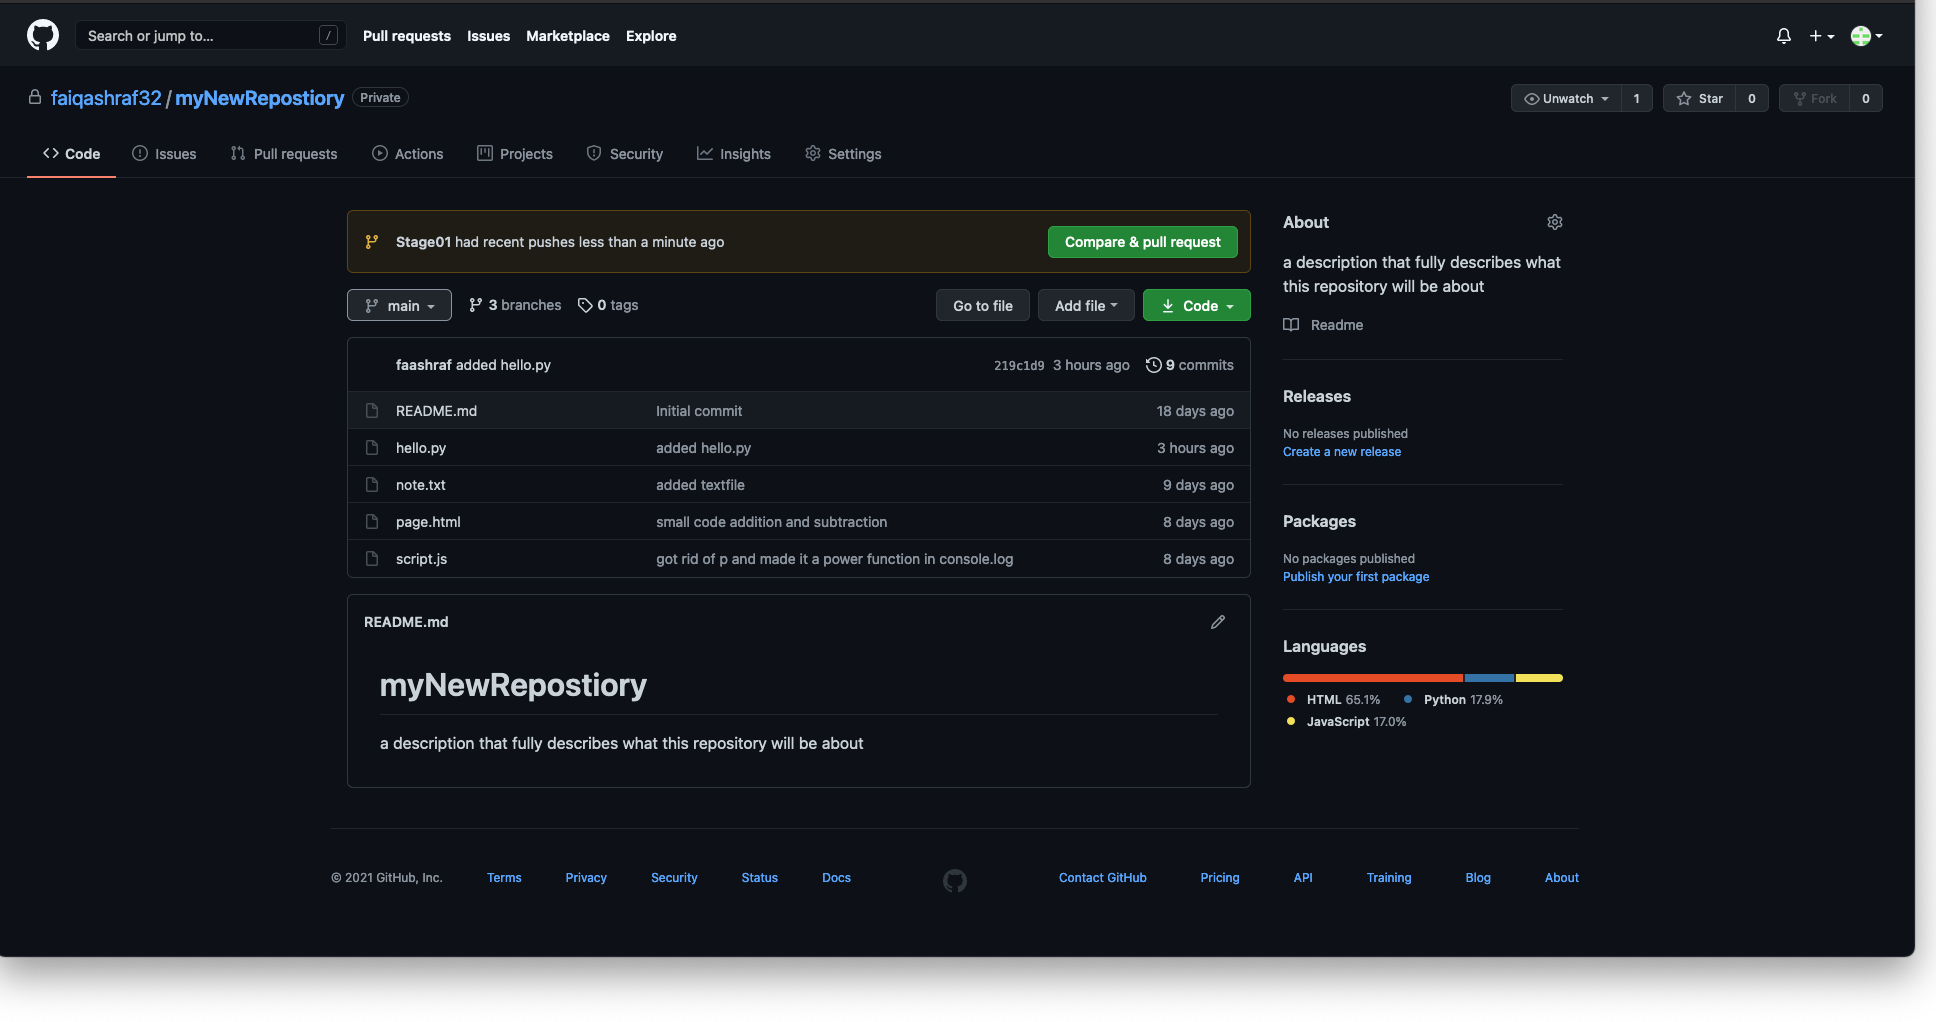Open the Insights tab
Viewport: 1936px width, 1022px height.
pyautogui.click(x=734, y=154)
